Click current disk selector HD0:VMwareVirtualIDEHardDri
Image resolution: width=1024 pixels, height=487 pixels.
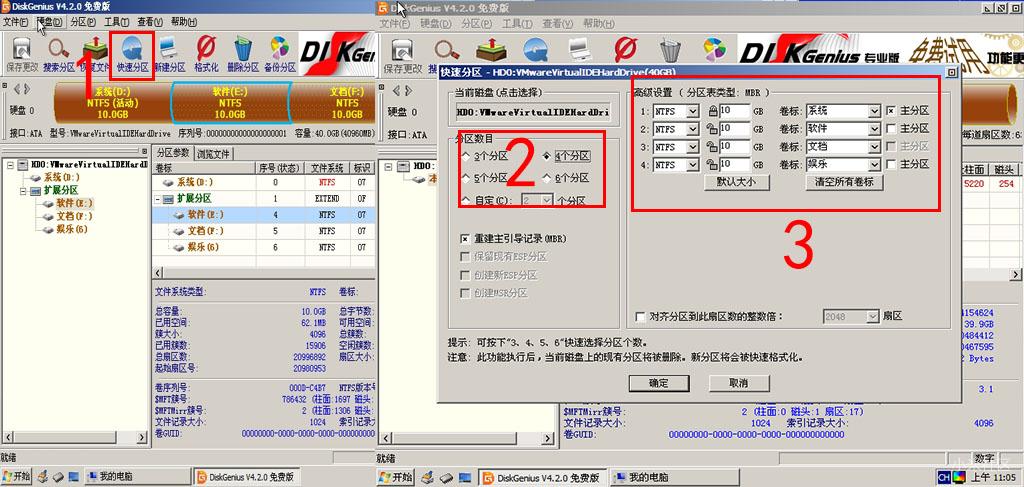(534, 112)
